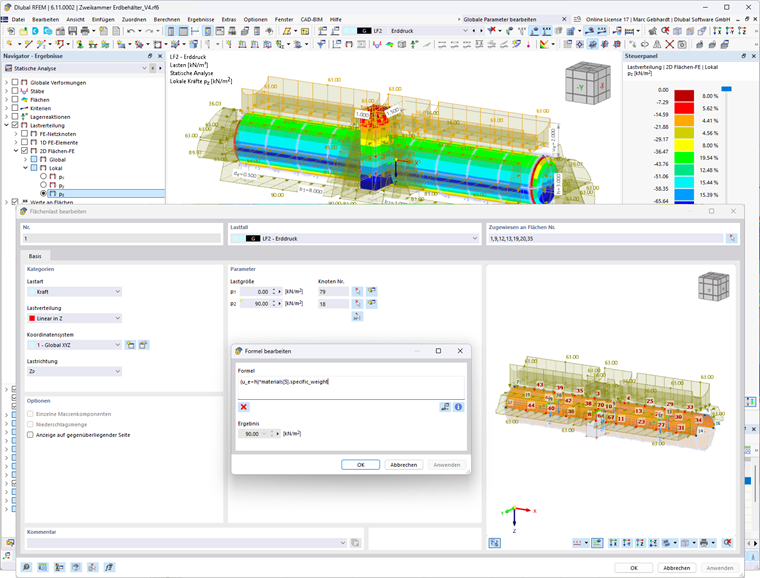Open the formula info icon
The height and width of the screenshot is (578, 760).
458,407
